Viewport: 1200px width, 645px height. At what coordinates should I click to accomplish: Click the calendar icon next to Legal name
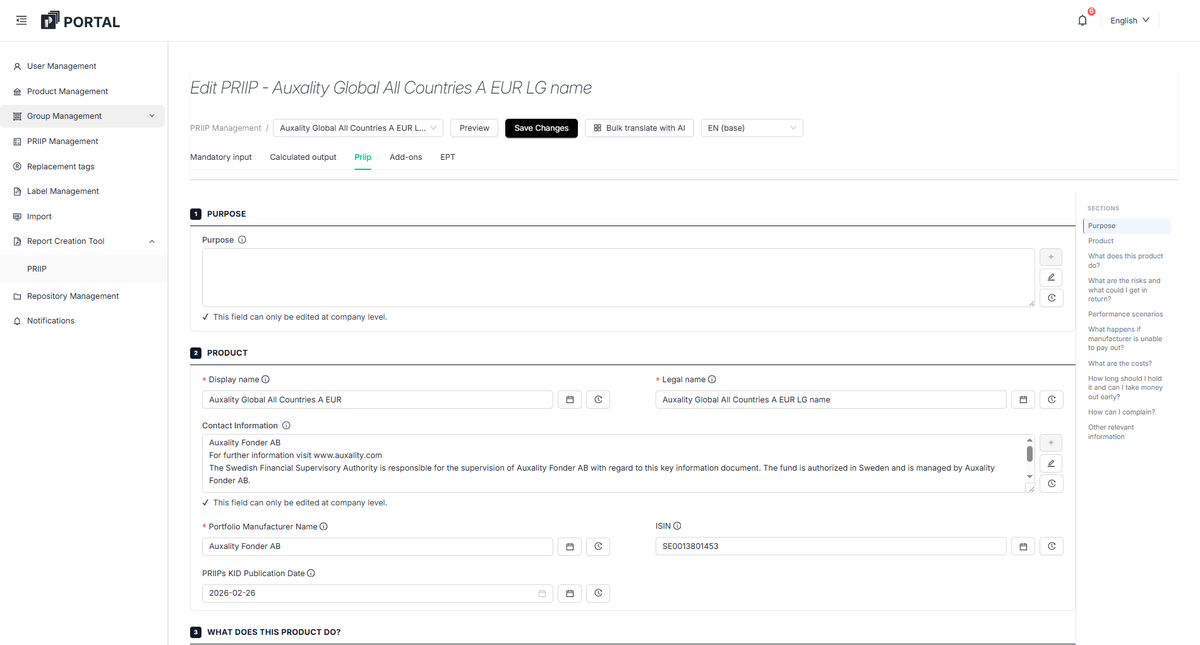(x=1023, y=399)
